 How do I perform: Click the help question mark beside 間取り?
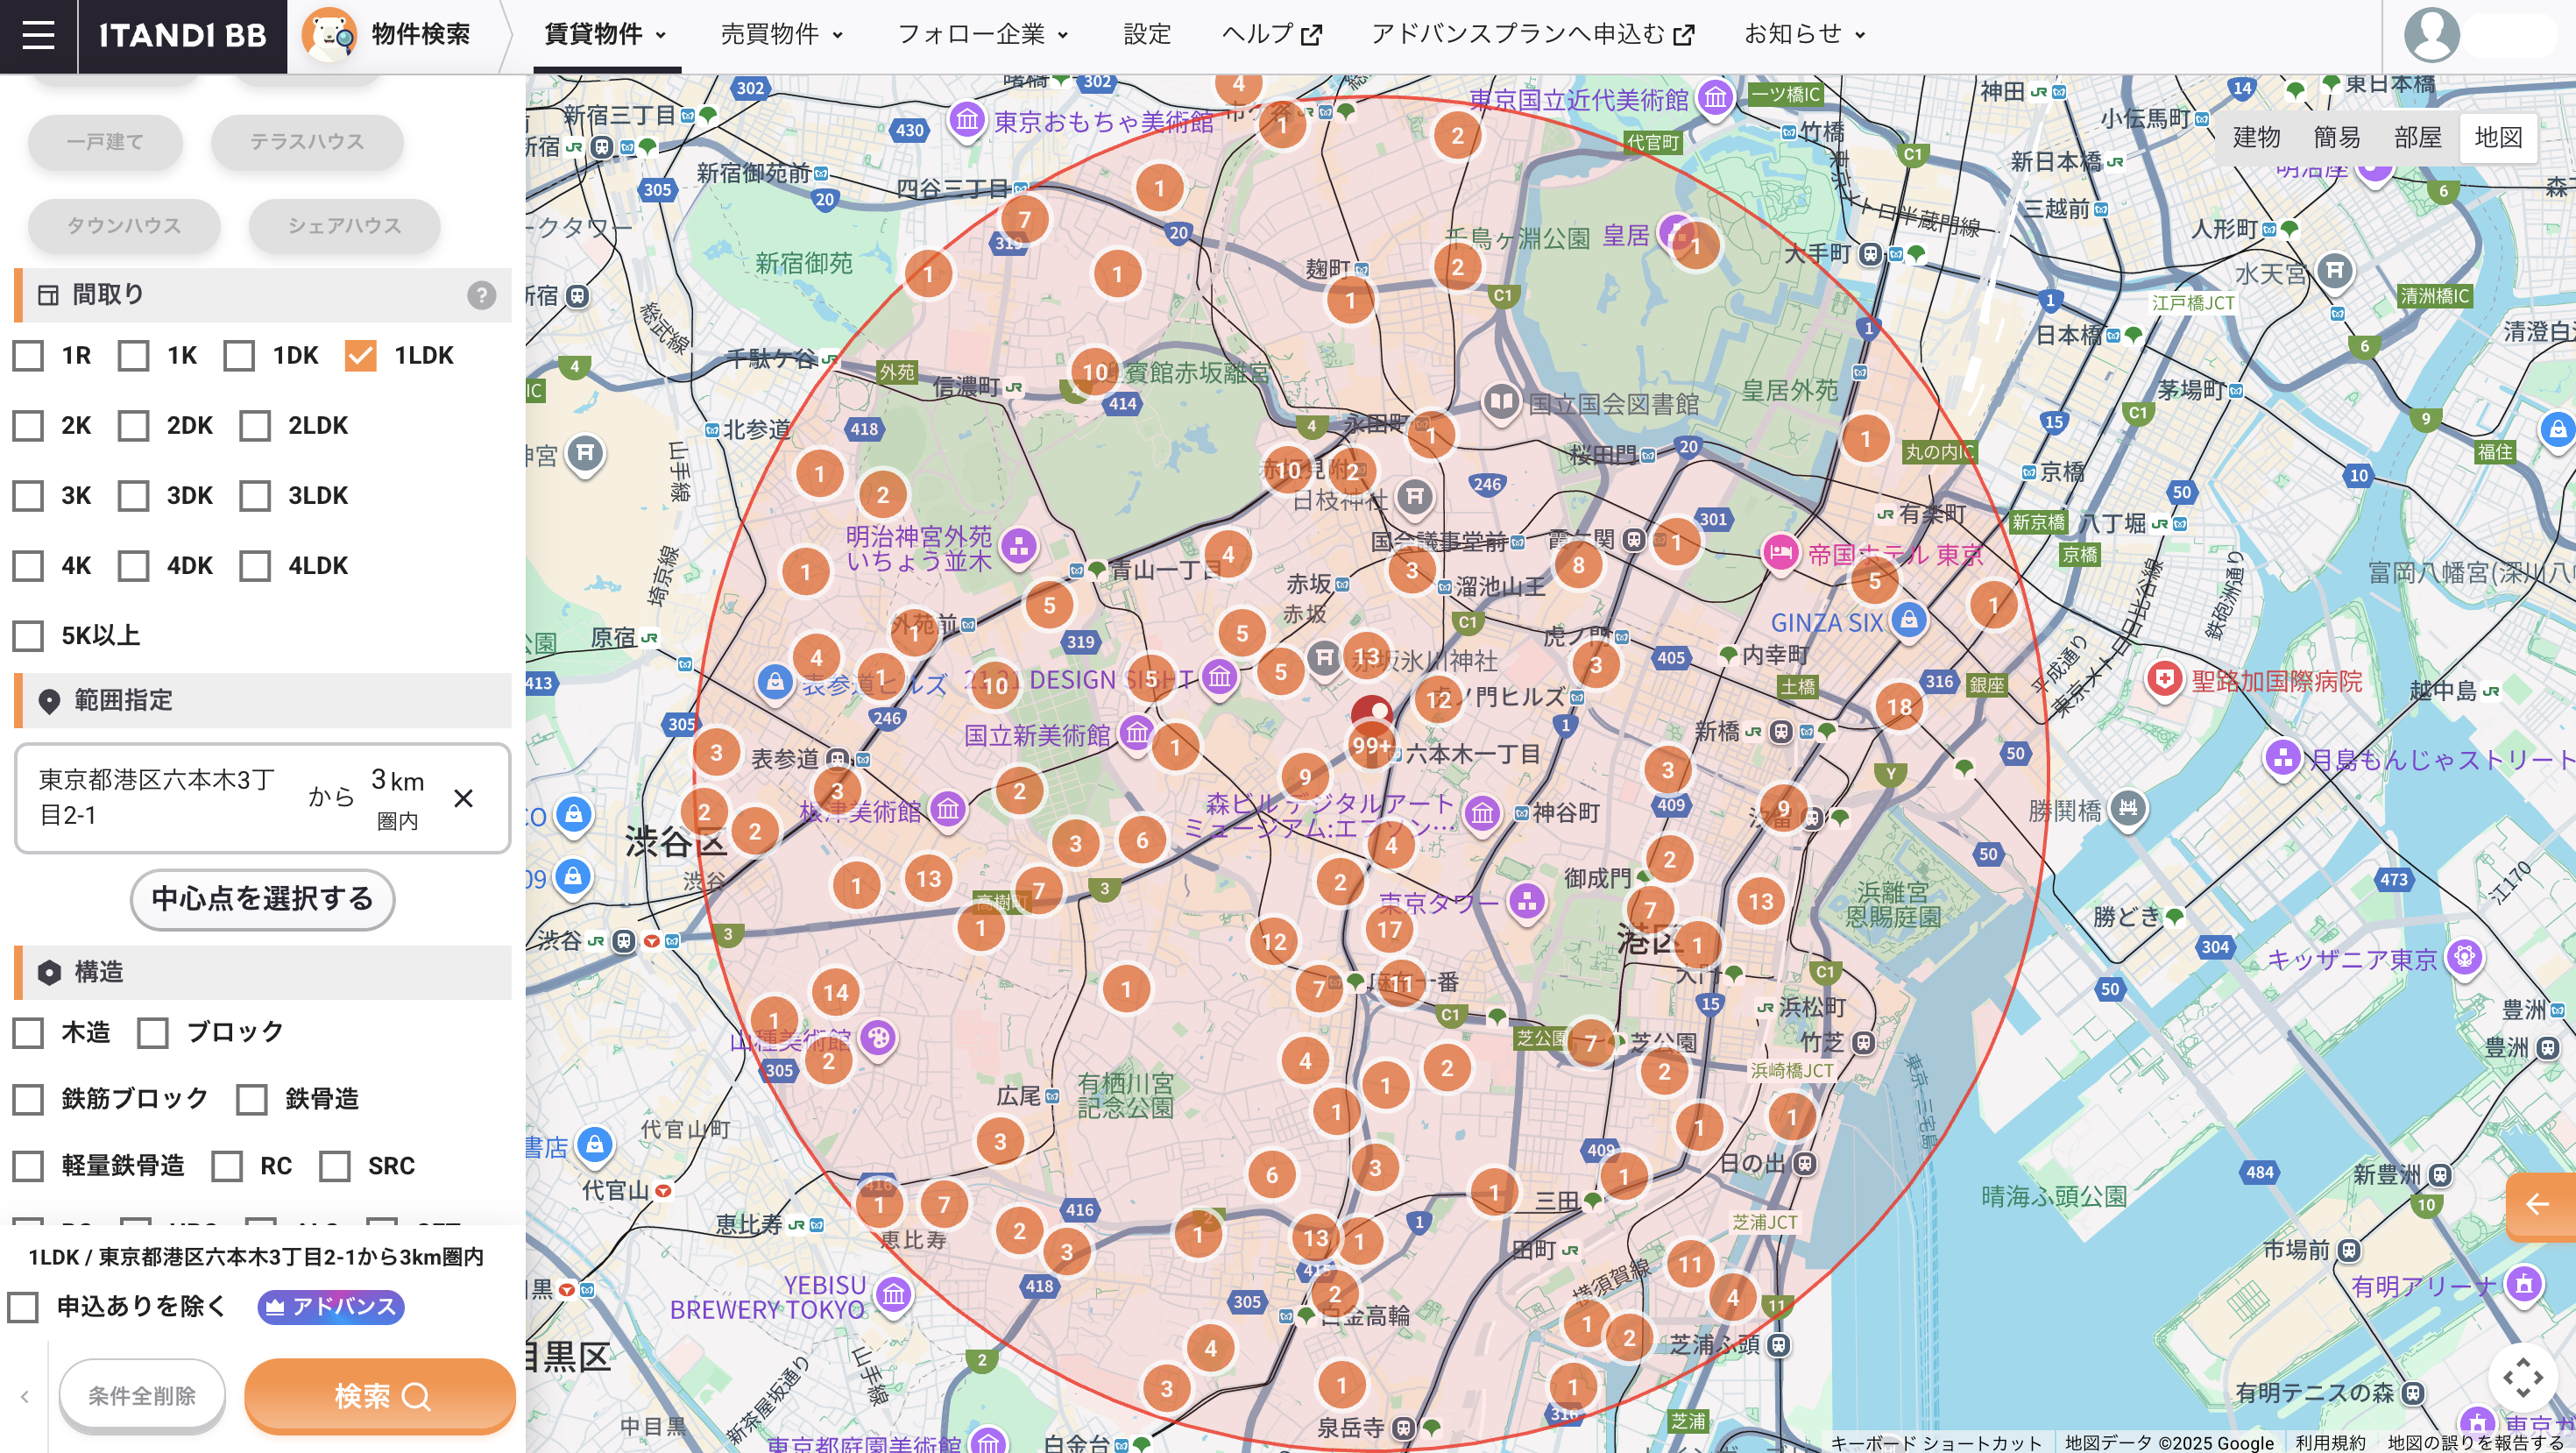pos(482,295)
